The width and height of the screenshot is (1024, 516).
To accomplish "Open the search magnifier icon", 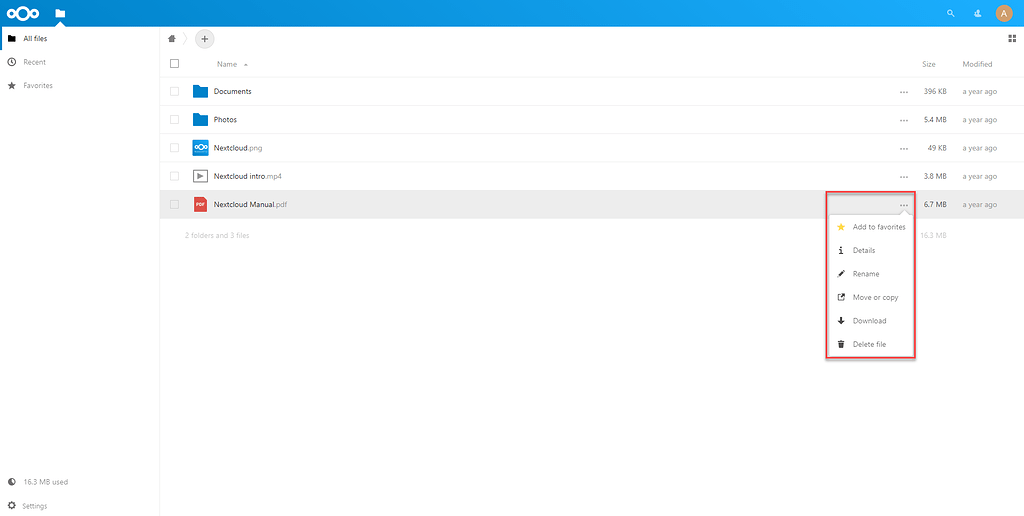I will point(951,13).
